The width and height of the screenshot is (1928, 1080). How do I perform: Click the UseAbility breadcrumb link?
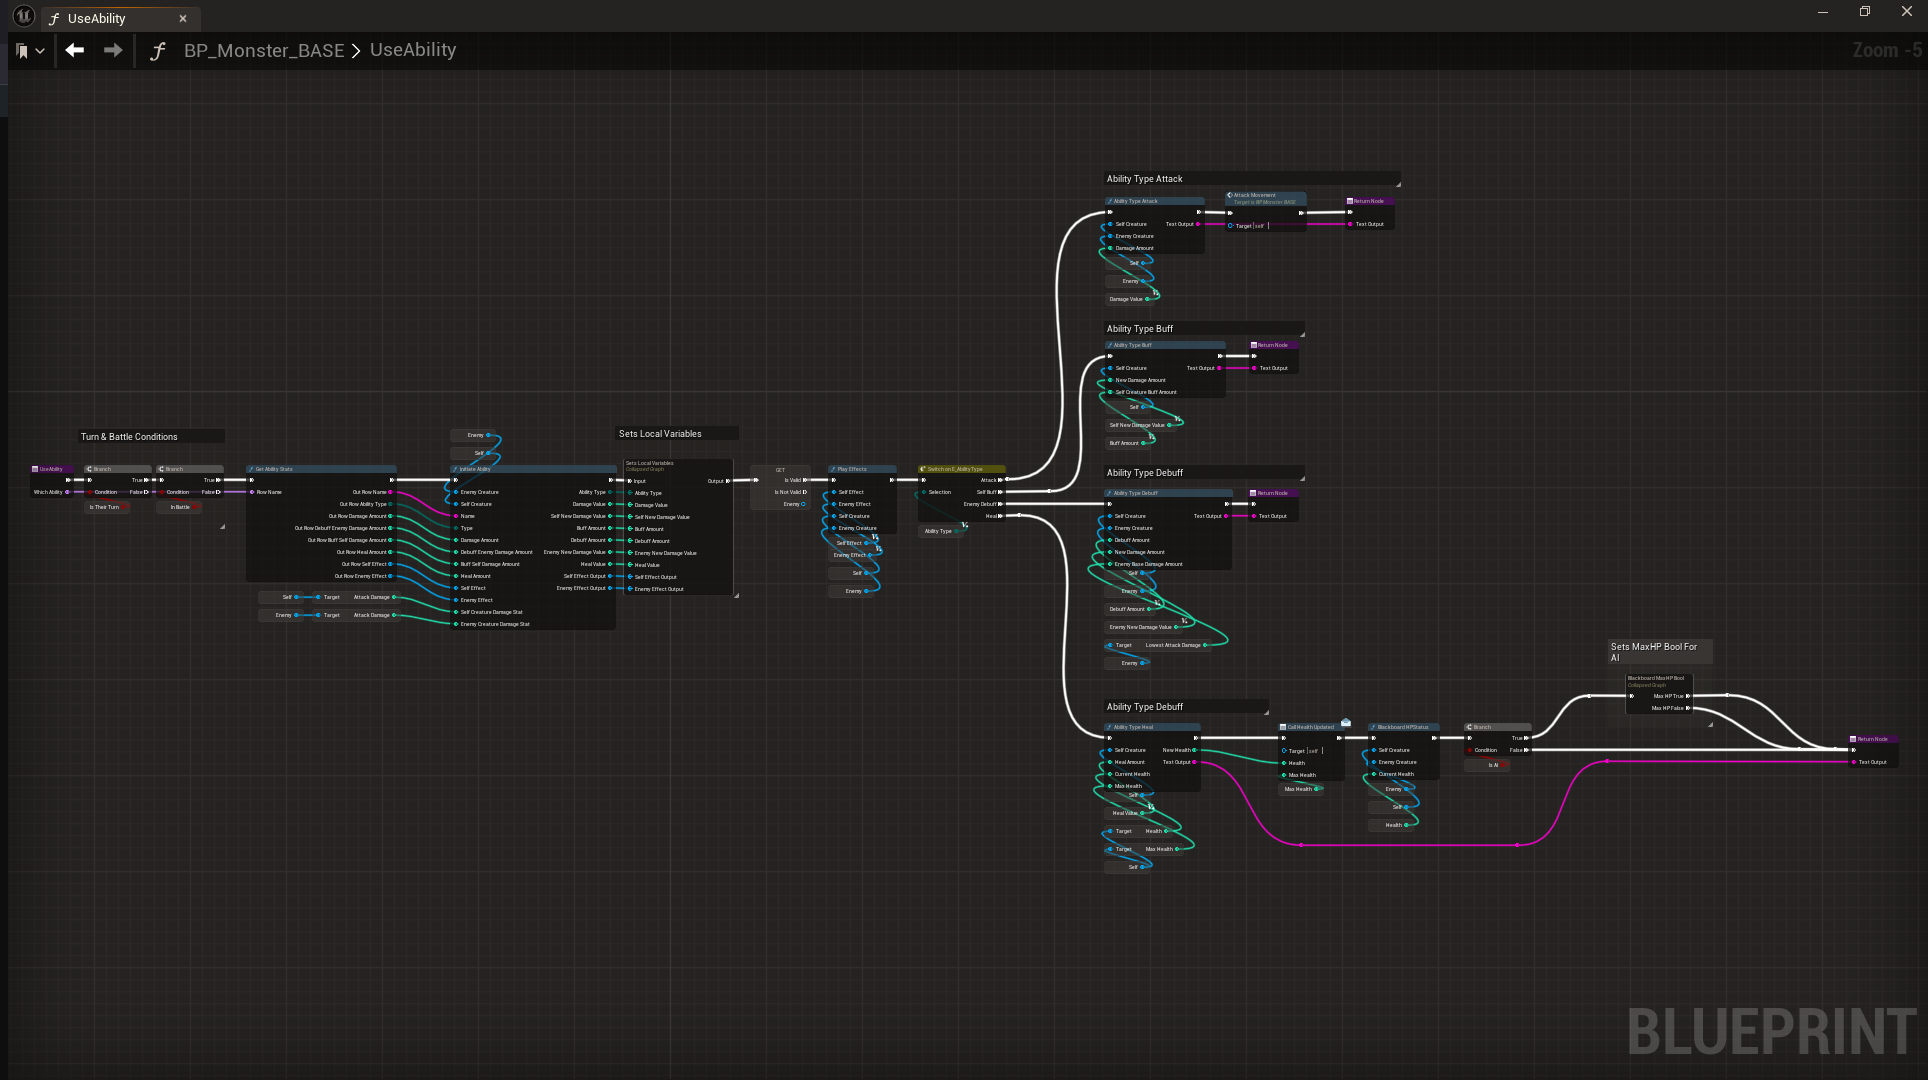(413, 50)
